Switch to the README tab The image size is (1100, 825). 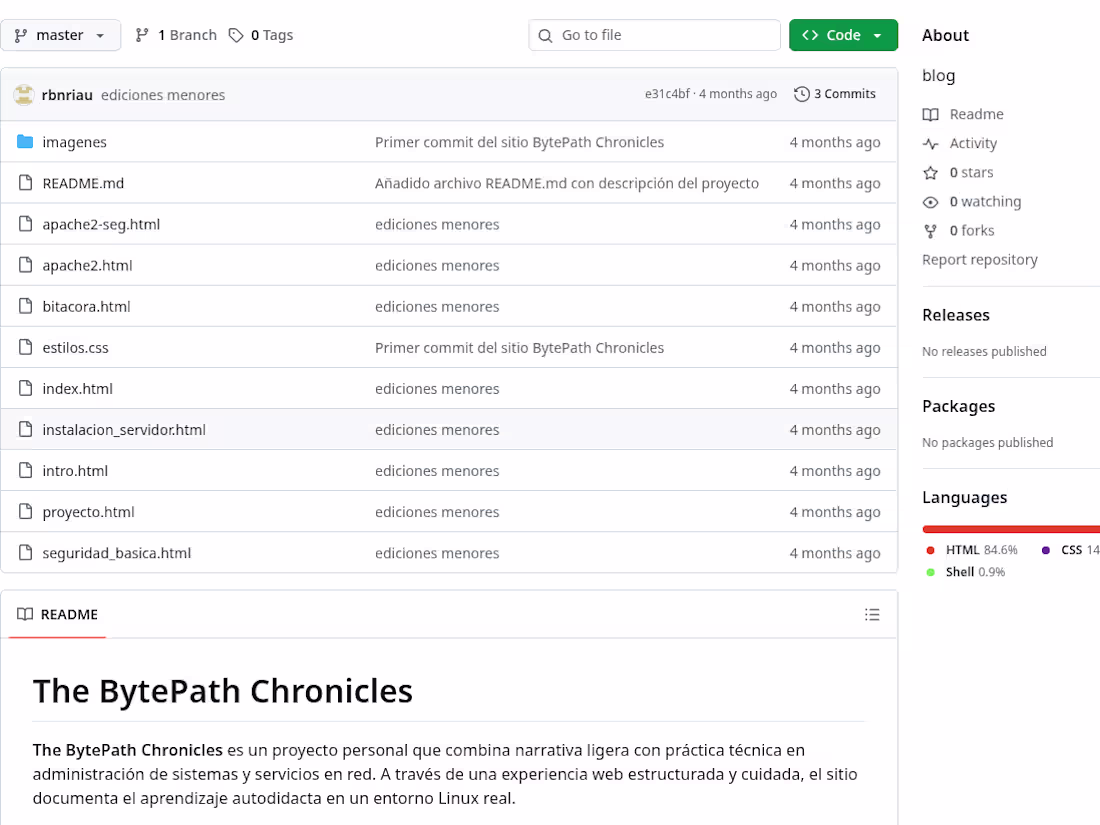pos(57,614)
